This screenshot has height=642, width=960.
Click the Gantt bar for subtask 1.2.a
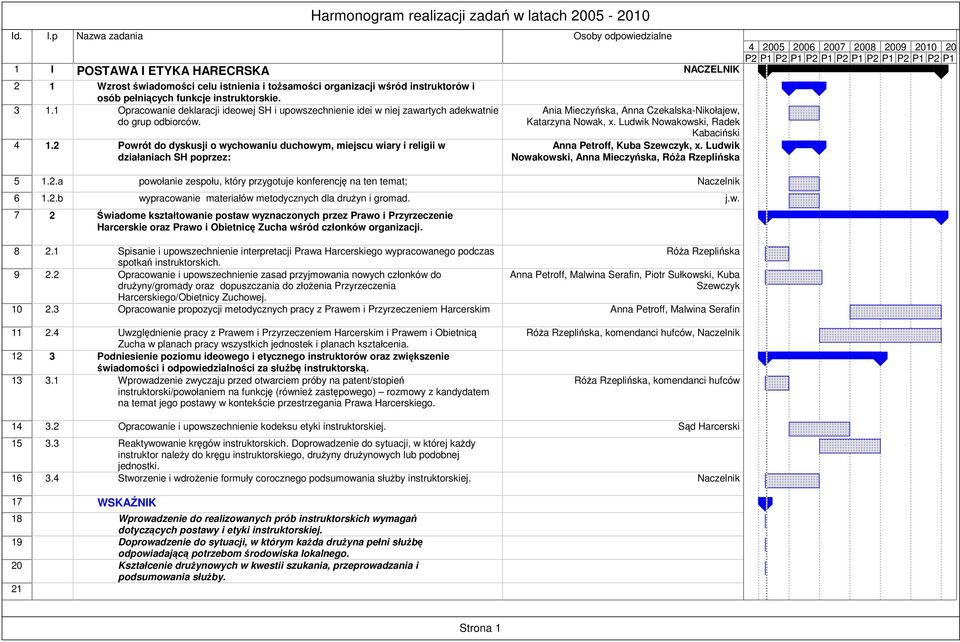coord(804,184)
